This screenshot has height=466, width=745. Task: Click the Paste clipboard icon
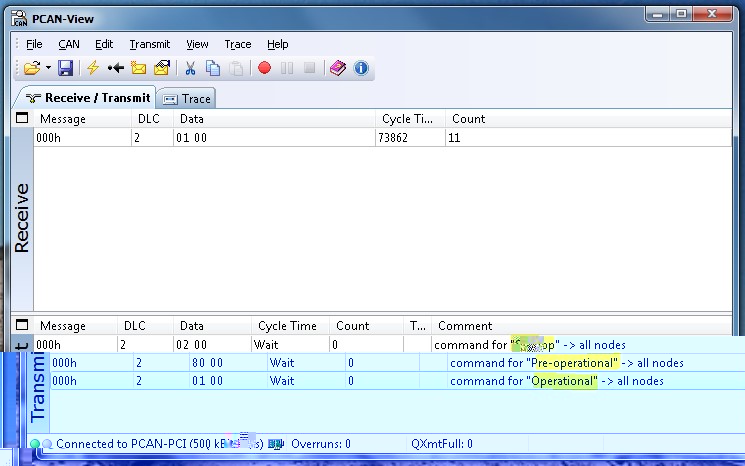(x=236, y=68)
